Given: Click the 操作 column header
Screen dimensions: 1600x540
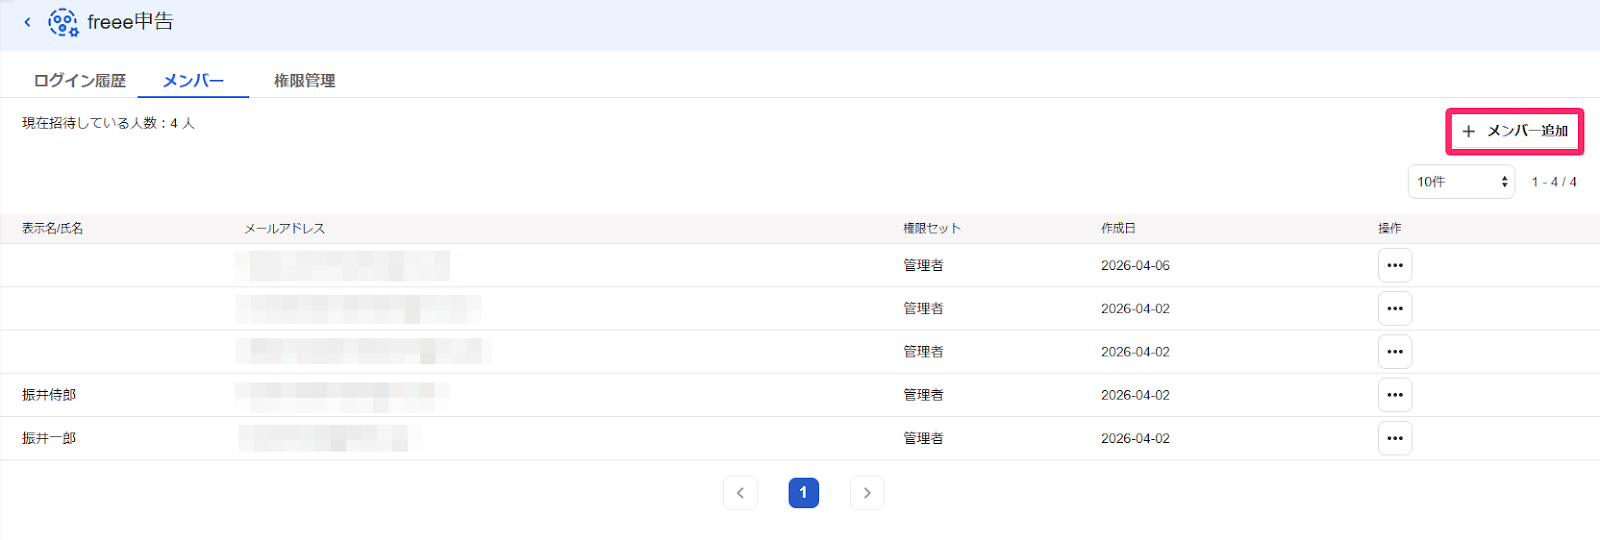Looking at the screenshot, I should [1390, 229].
